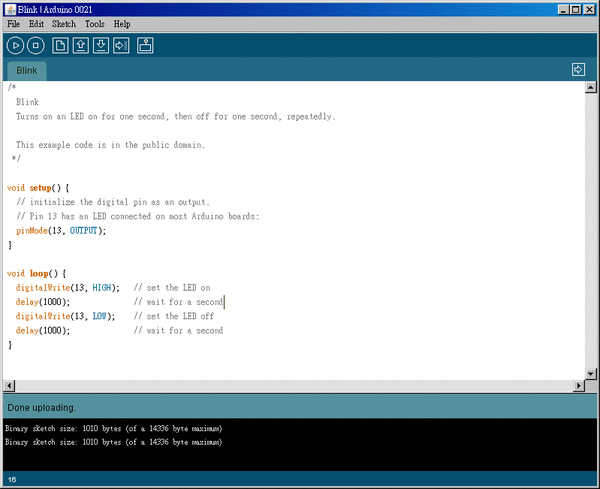Click on 'pinMode(13, OUTPUT);' line

61,231
